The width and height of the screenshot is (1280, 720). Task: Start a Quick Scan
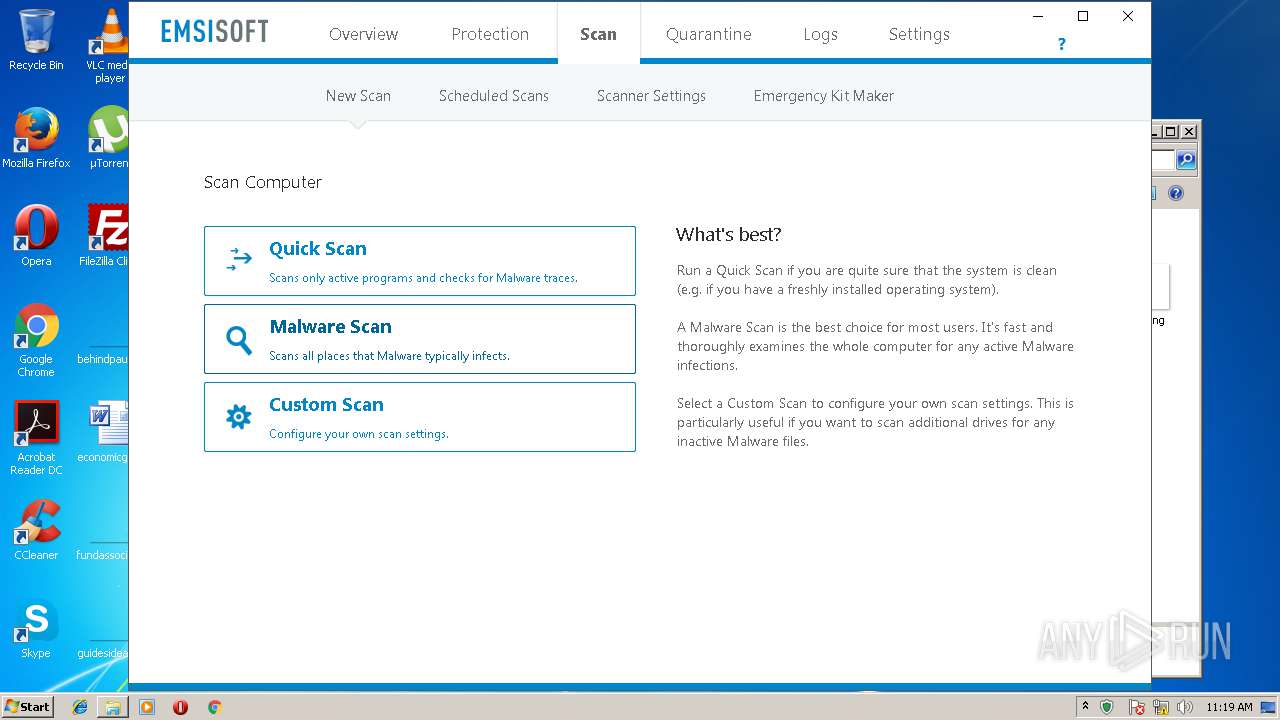tap(420, 261)
